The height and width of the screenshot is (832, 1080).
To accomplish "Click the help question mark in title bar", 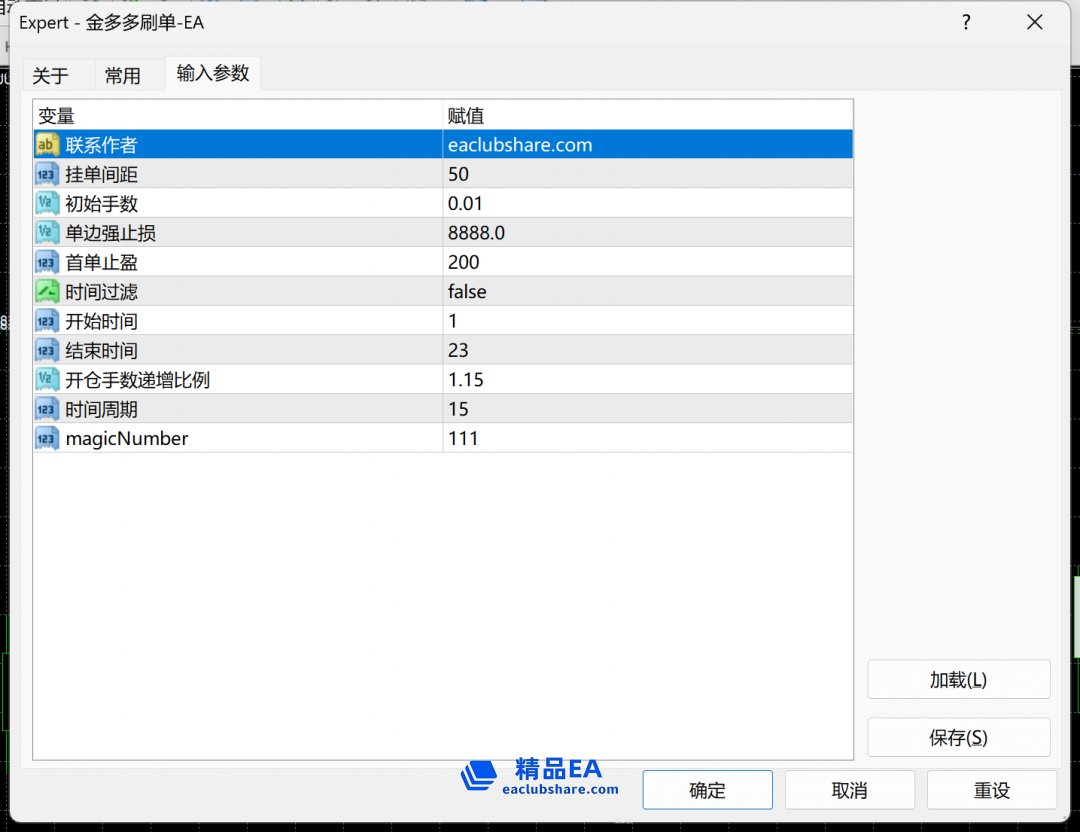I will [966, 22].
